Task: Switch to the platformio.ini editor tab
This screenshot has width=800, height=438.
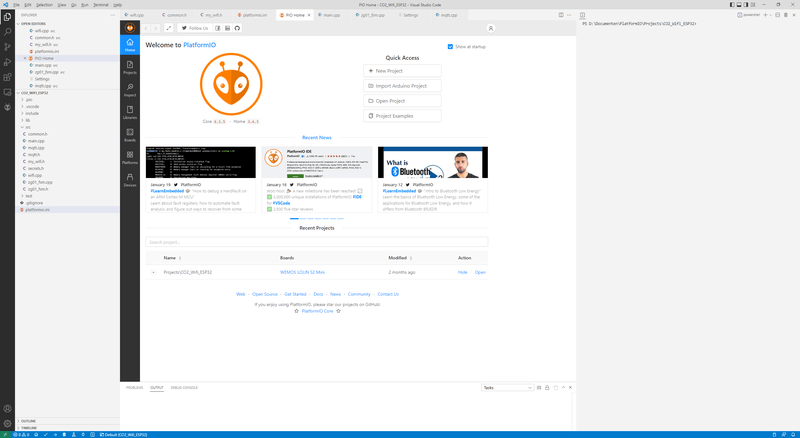Action: coord(255,15)
